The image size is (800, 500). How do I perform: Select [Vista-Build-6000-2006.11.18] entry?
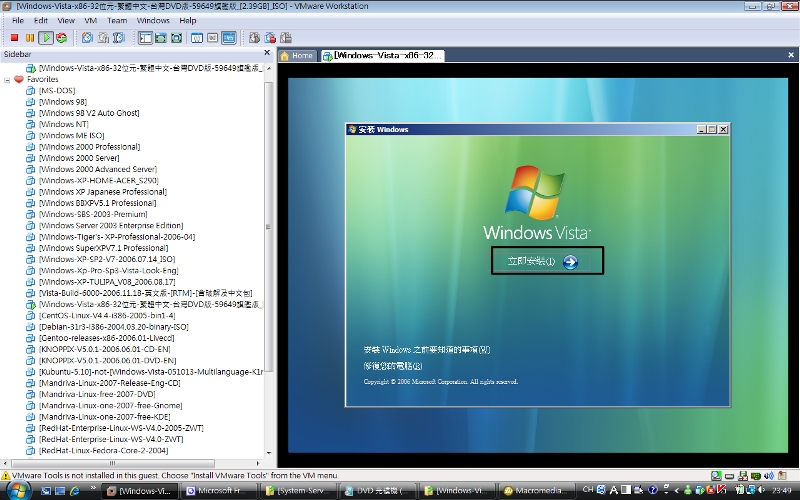pos(145,293)
